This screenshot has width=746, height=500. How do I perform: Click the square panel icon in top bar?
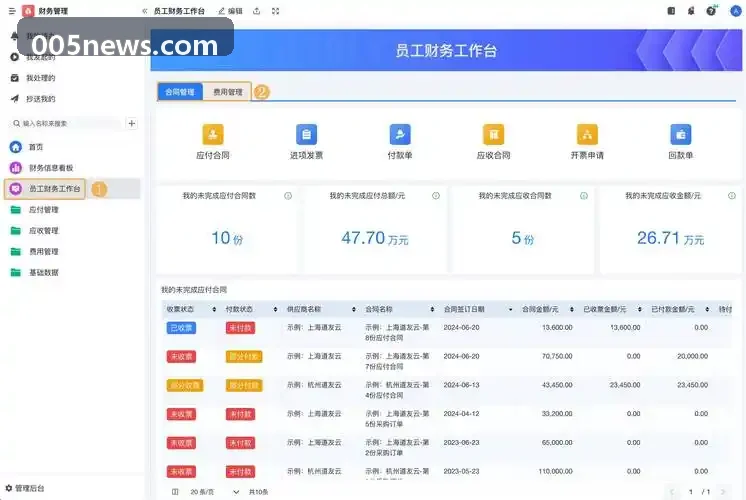point(671,11)
